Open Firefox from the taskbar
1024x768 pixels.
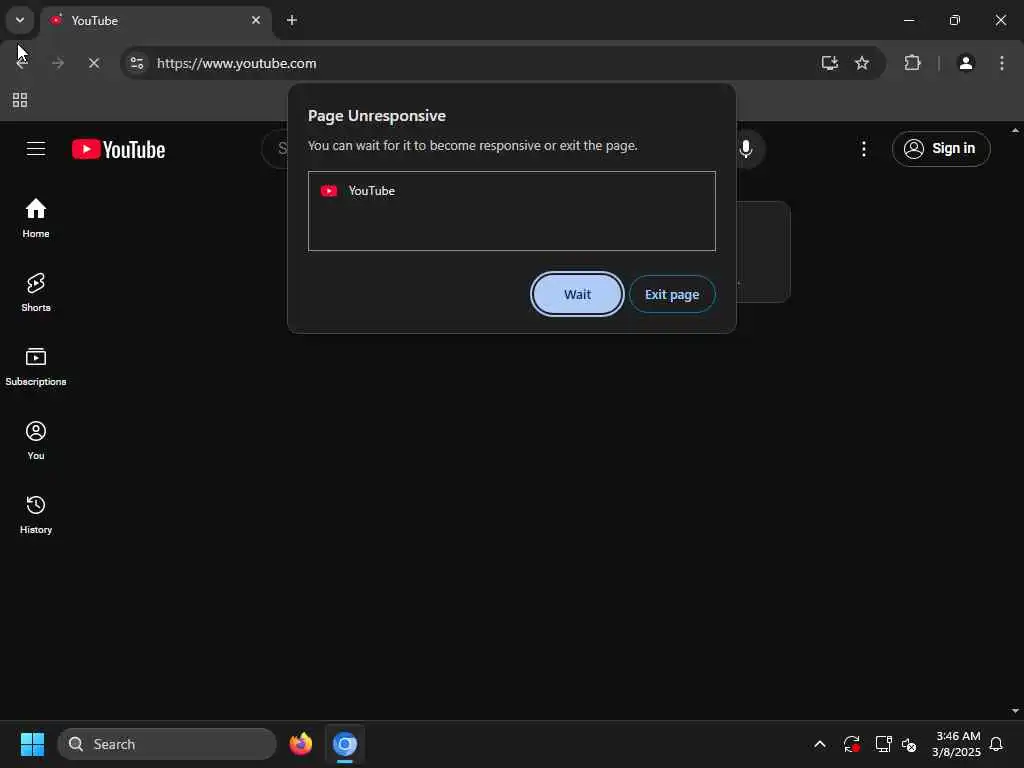pos(300,744)
